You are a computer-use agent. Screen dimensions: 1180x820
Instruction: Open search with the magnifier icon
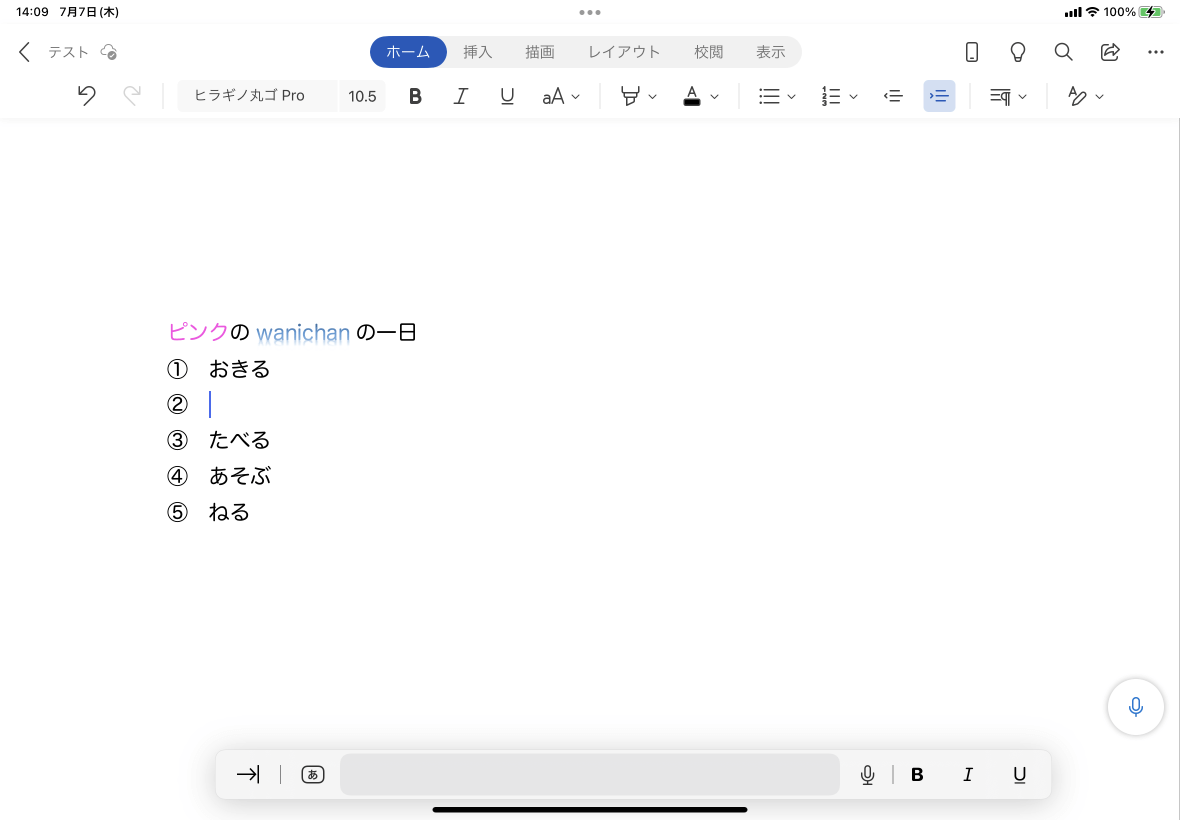coord(1063,52)
